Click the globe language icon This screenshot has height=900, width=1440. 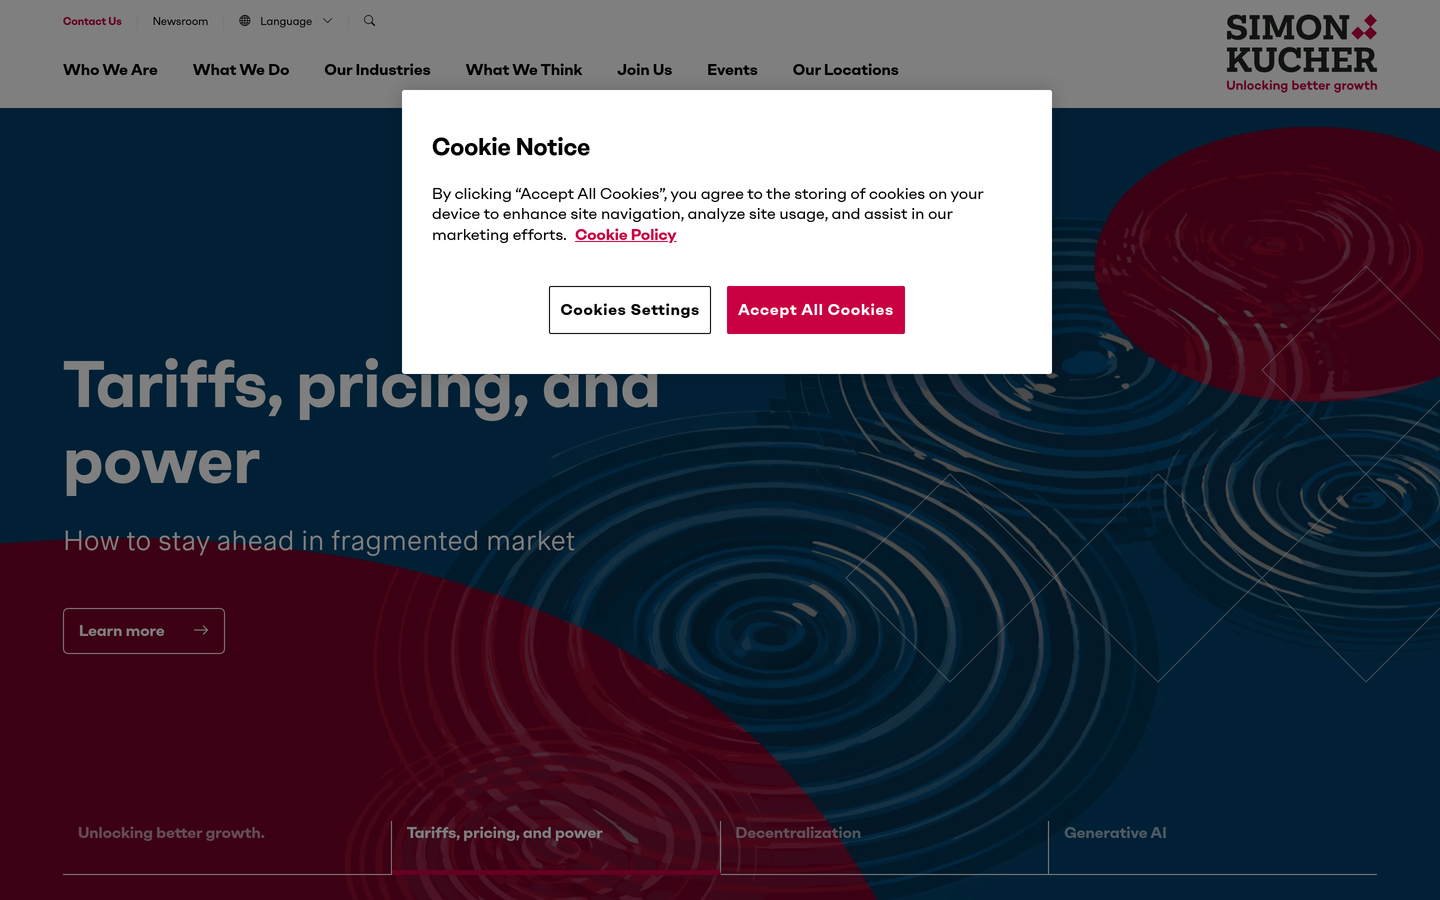245,21
